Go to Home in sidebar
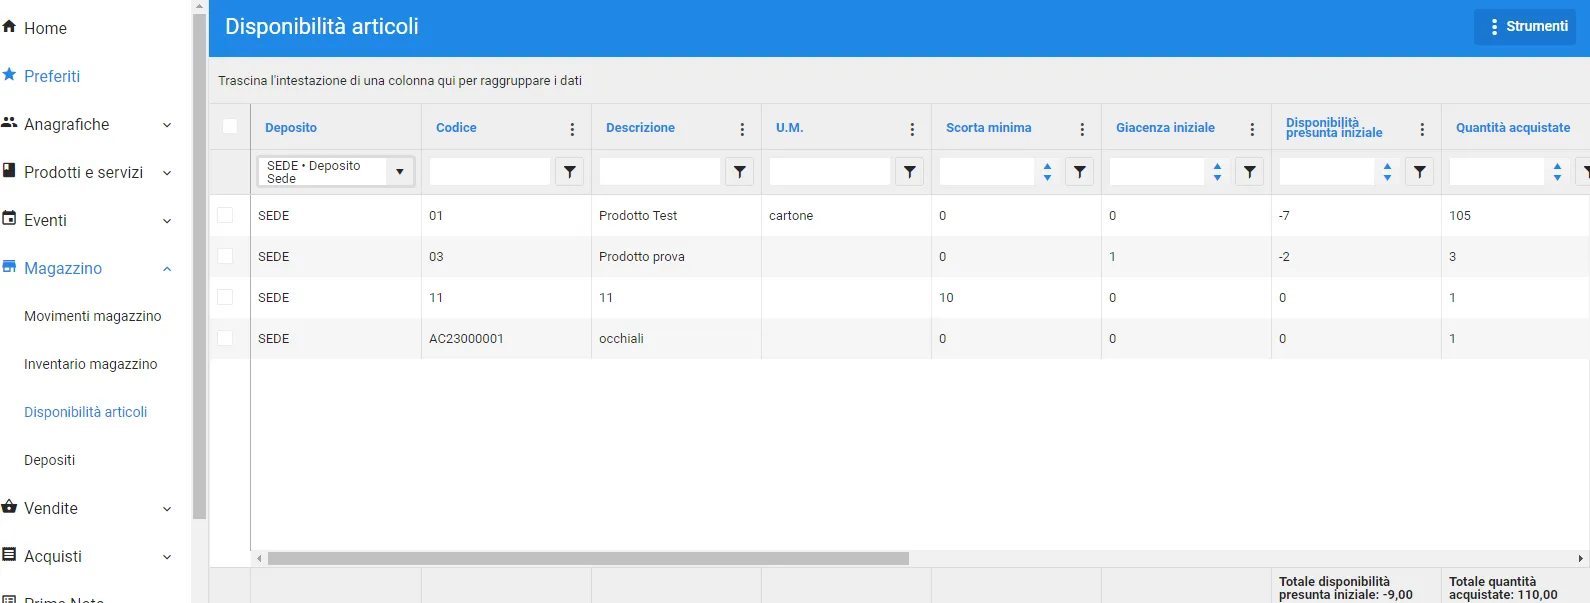The width and height of the screenshot is (1590, 603). 45,28
